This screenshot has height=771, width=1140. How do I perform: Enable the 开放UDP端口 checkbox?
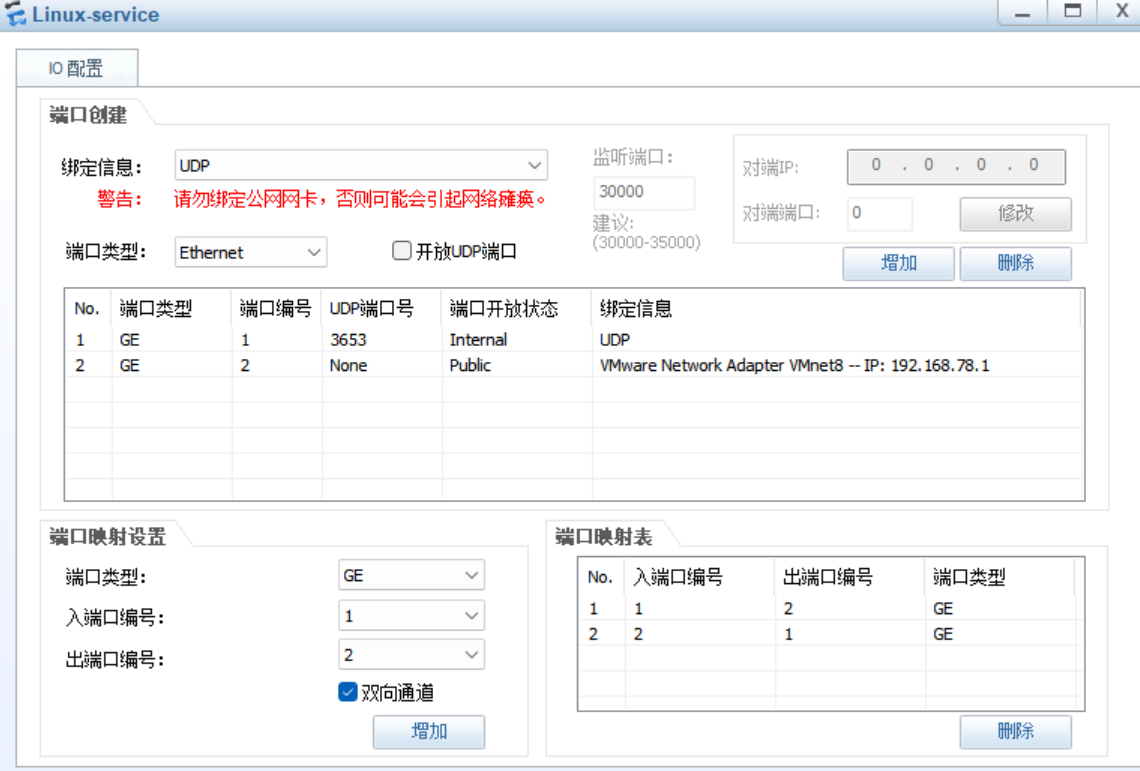pos(401,251)
